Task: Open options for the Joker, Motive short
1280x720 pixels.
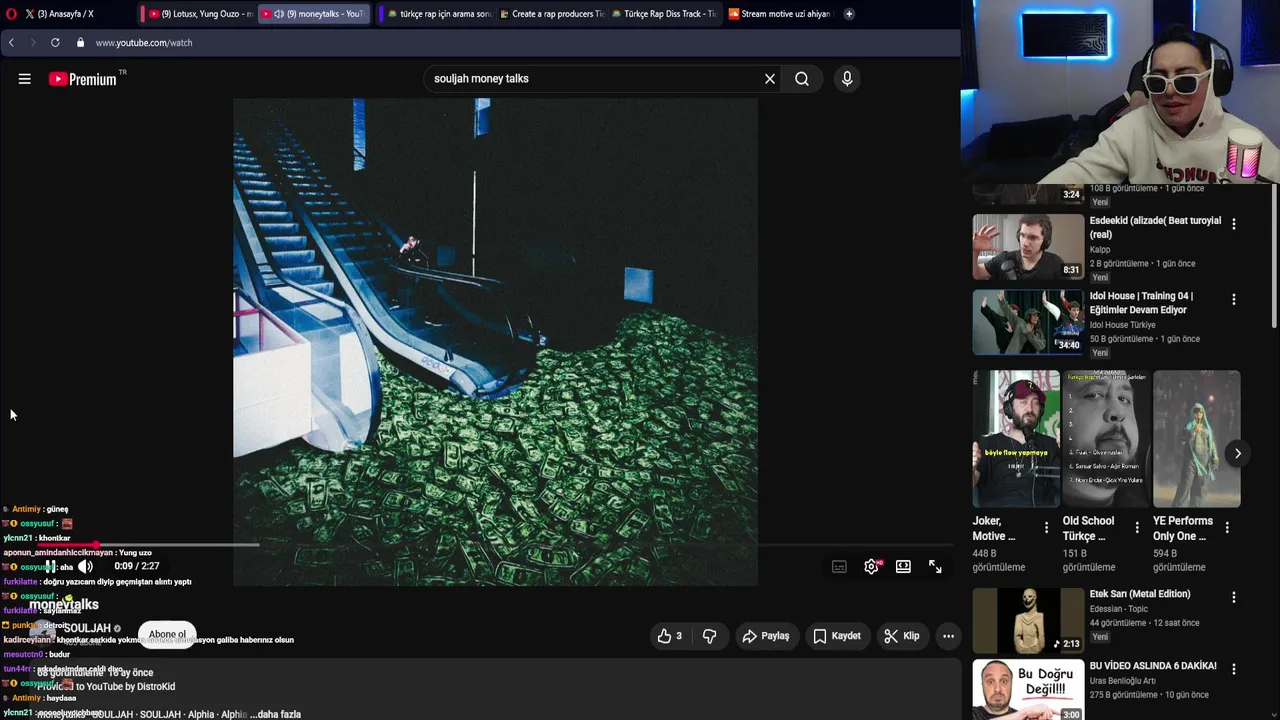Action: click(x=1047, y=527)
